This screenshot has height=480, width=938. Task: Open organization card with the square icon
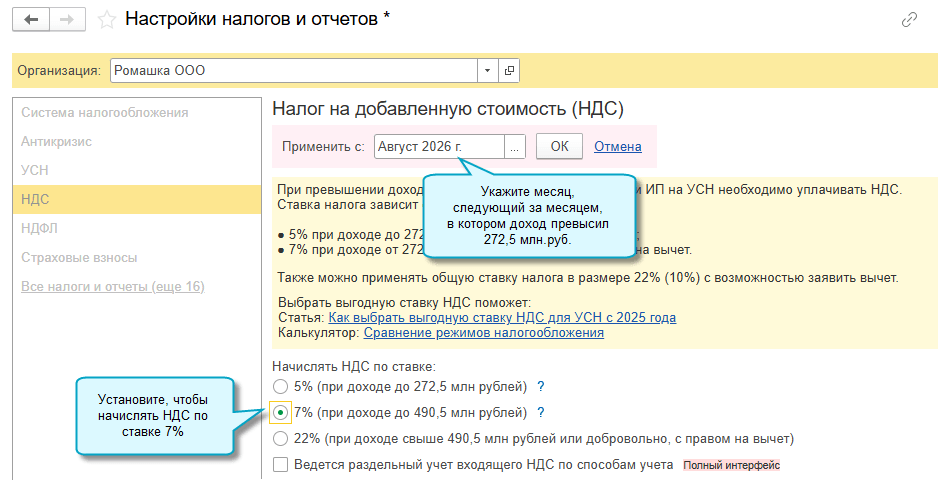click(509, 71)
